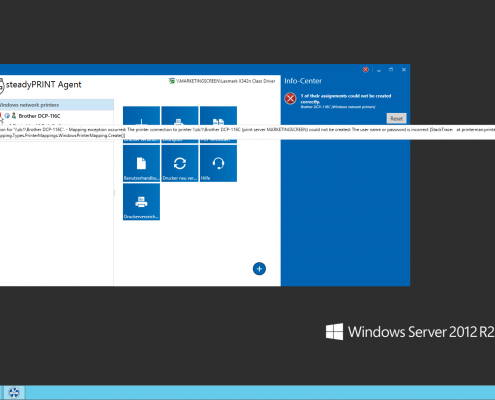
Task: Click the globe icon beside Brother DCP-116C
Action: coord(7,116)
